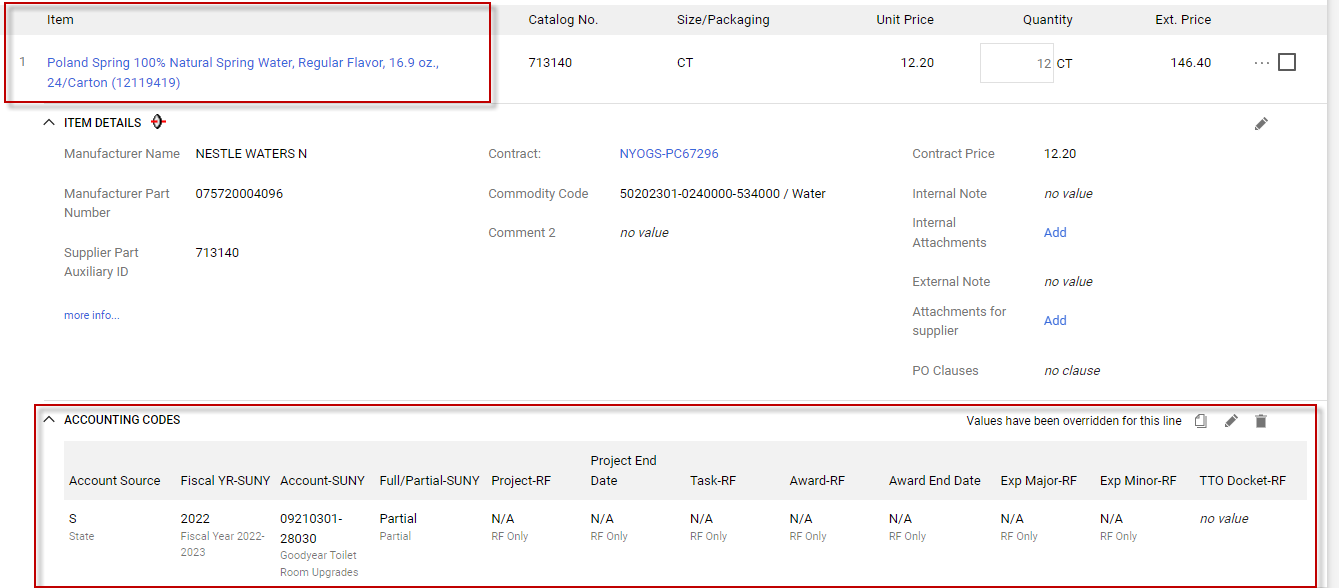
Task: Click the copy icon in Accounting Codes
Action: tap(1201, 421)
